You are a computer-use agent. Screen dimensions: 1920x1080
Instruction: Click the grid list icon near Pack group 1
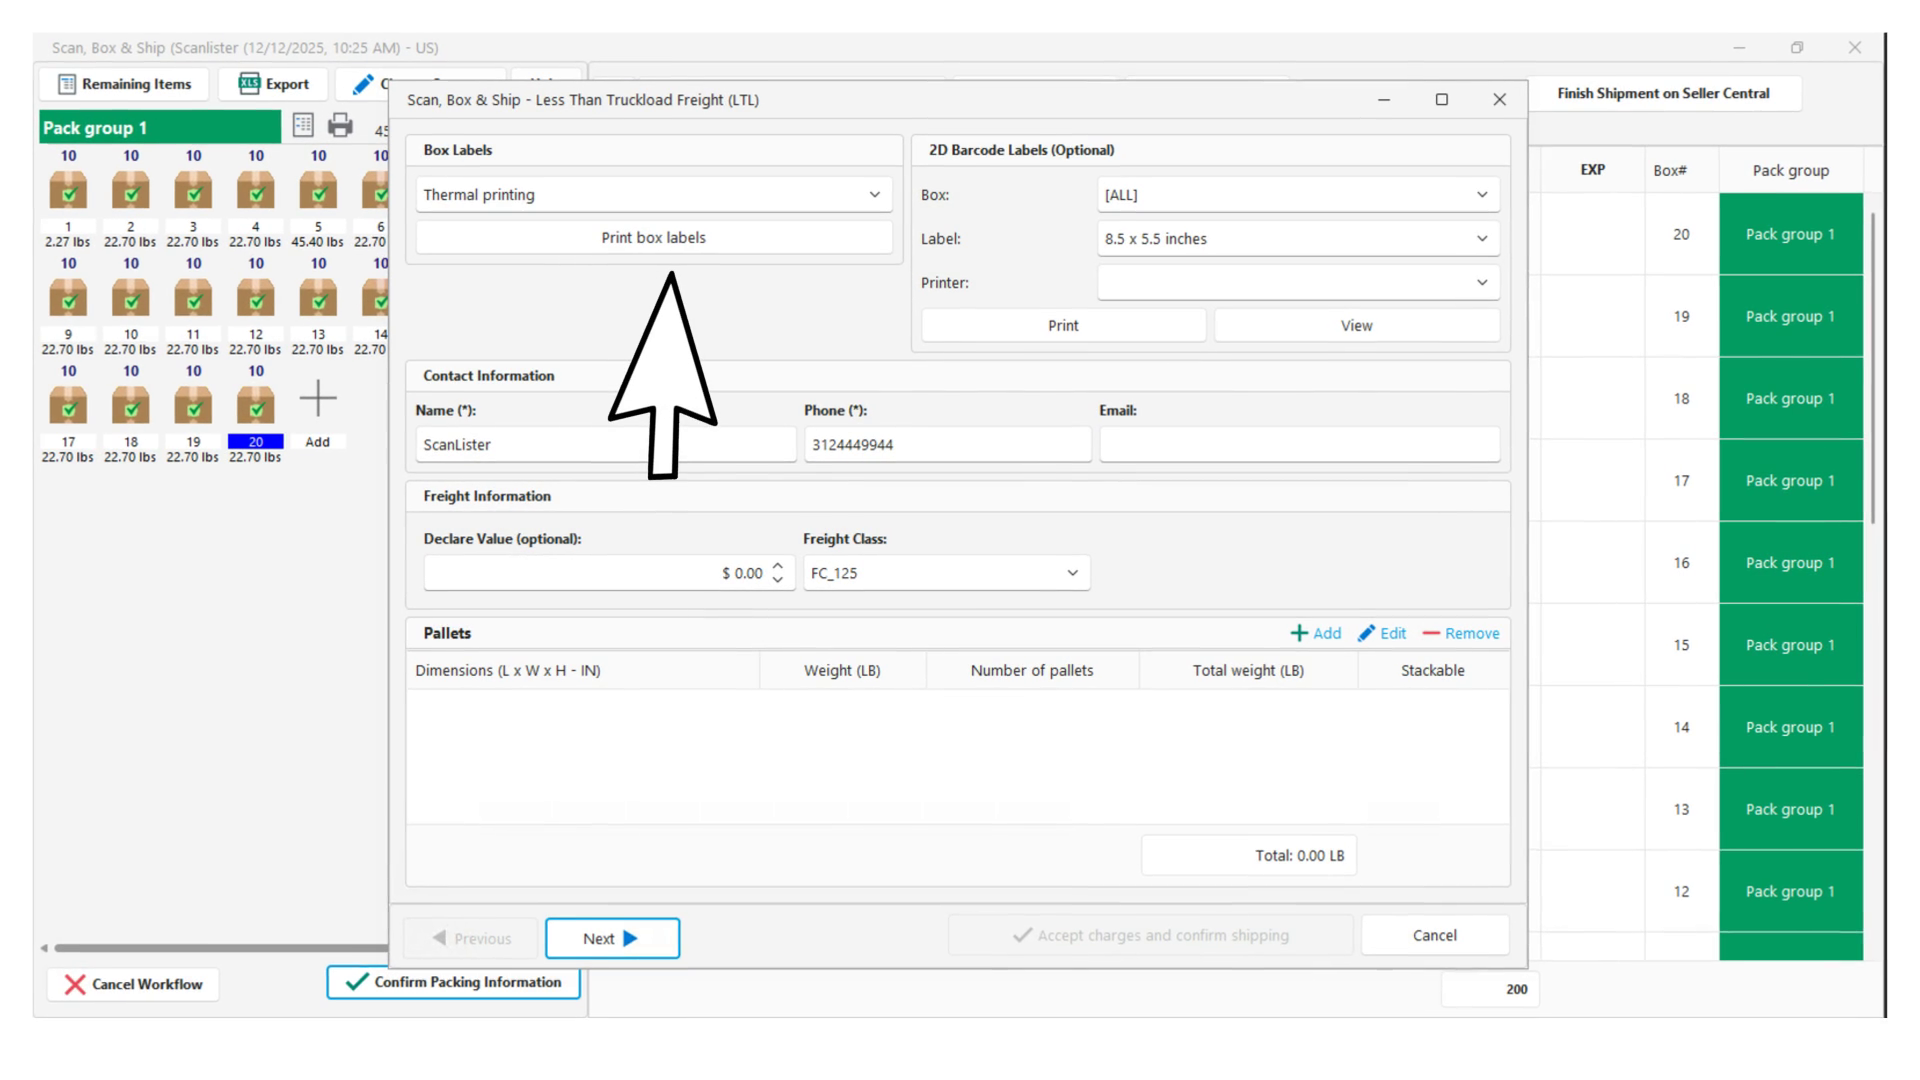303,125
